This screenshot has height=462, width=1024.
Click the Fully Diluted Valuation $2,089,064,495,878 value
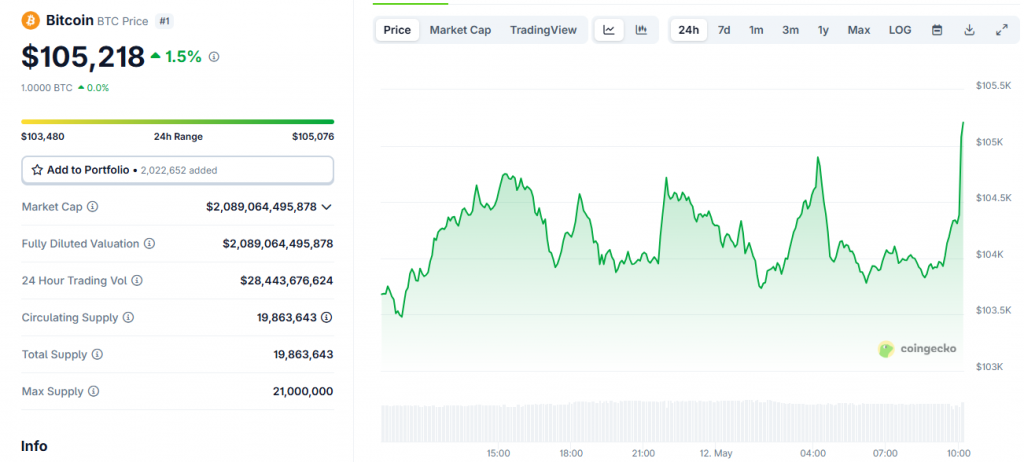click(x=278, y=244)
